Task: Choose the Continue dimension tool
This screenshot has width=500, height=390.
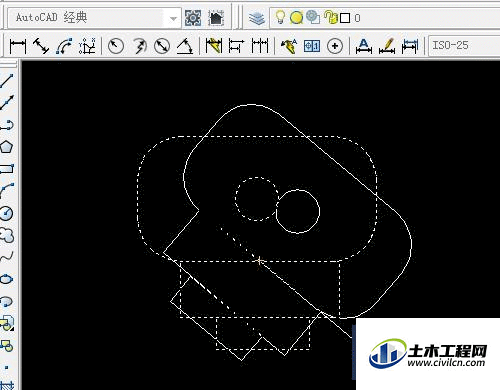Action: coord(260,46)
